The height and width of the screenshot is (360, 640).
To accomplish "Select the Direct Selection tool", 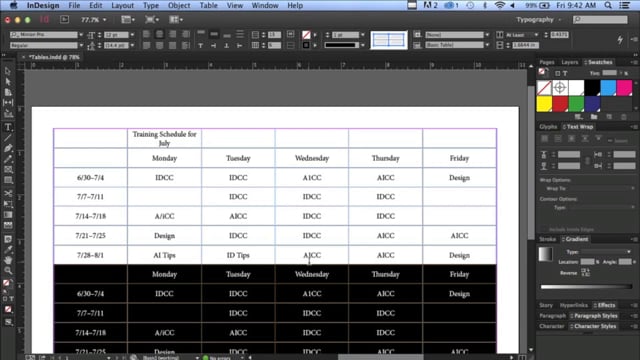I will click(8, 81).
